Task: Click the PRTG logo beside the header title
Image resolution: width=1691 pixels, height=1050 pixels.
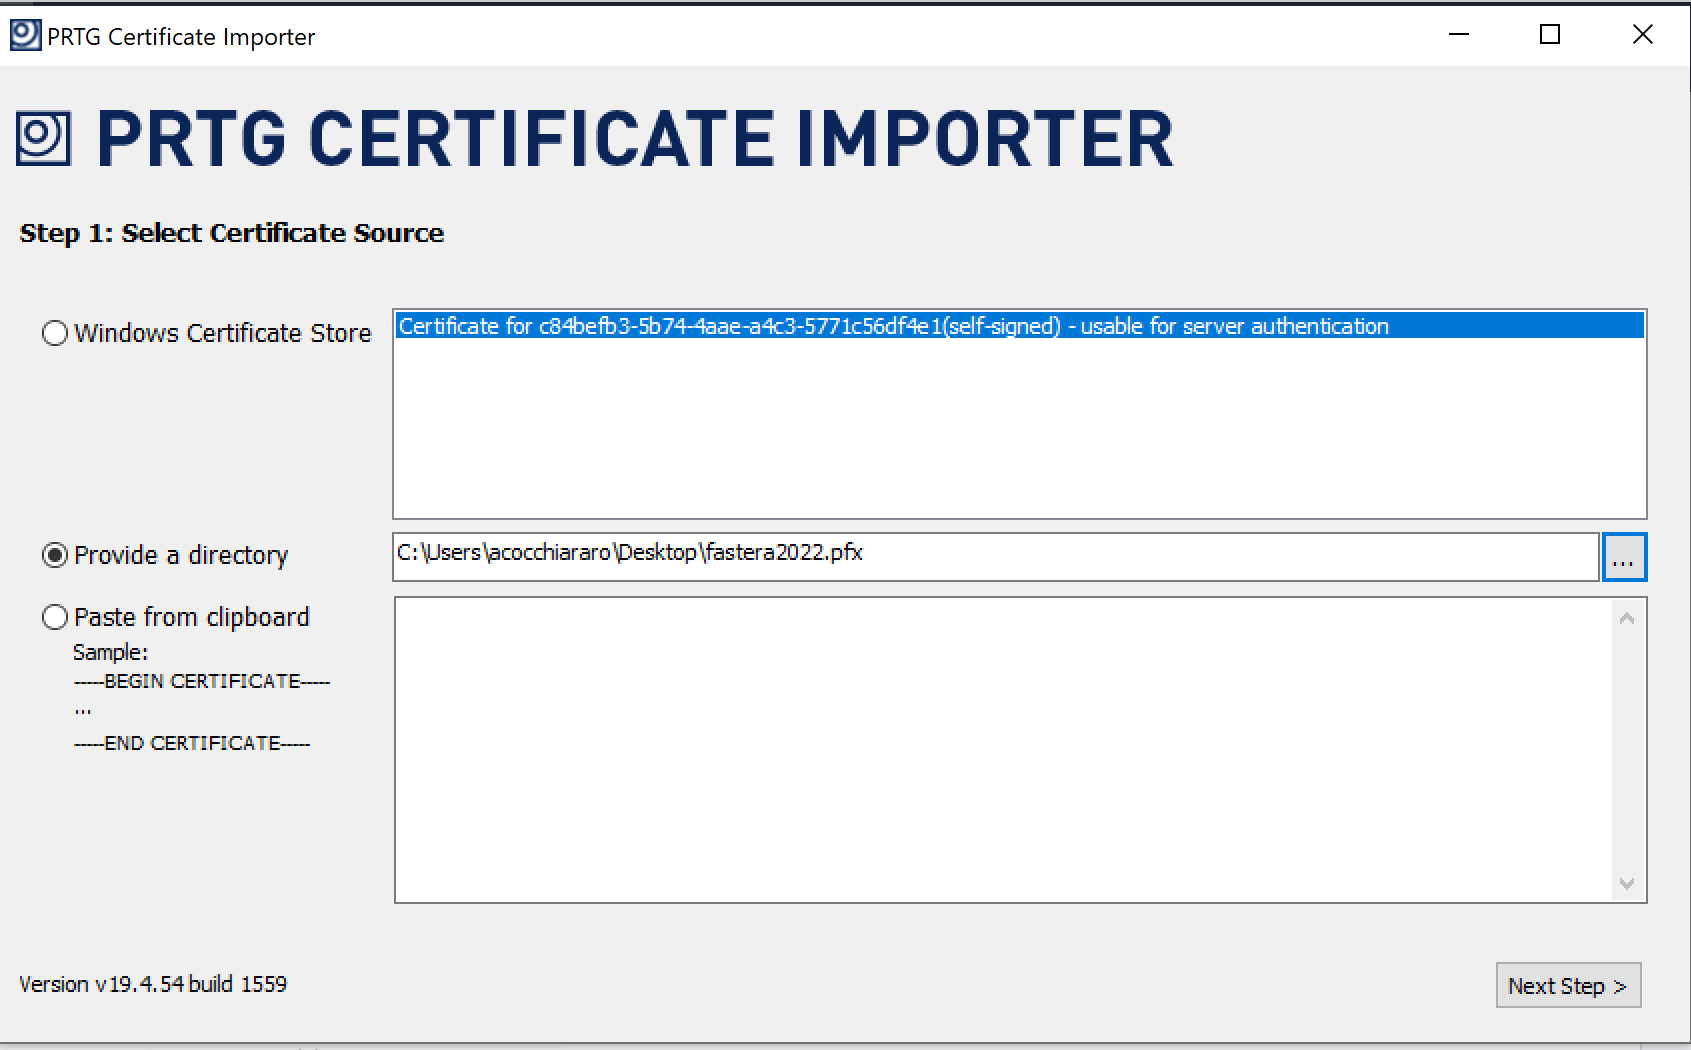Action: tap(44, 139)
